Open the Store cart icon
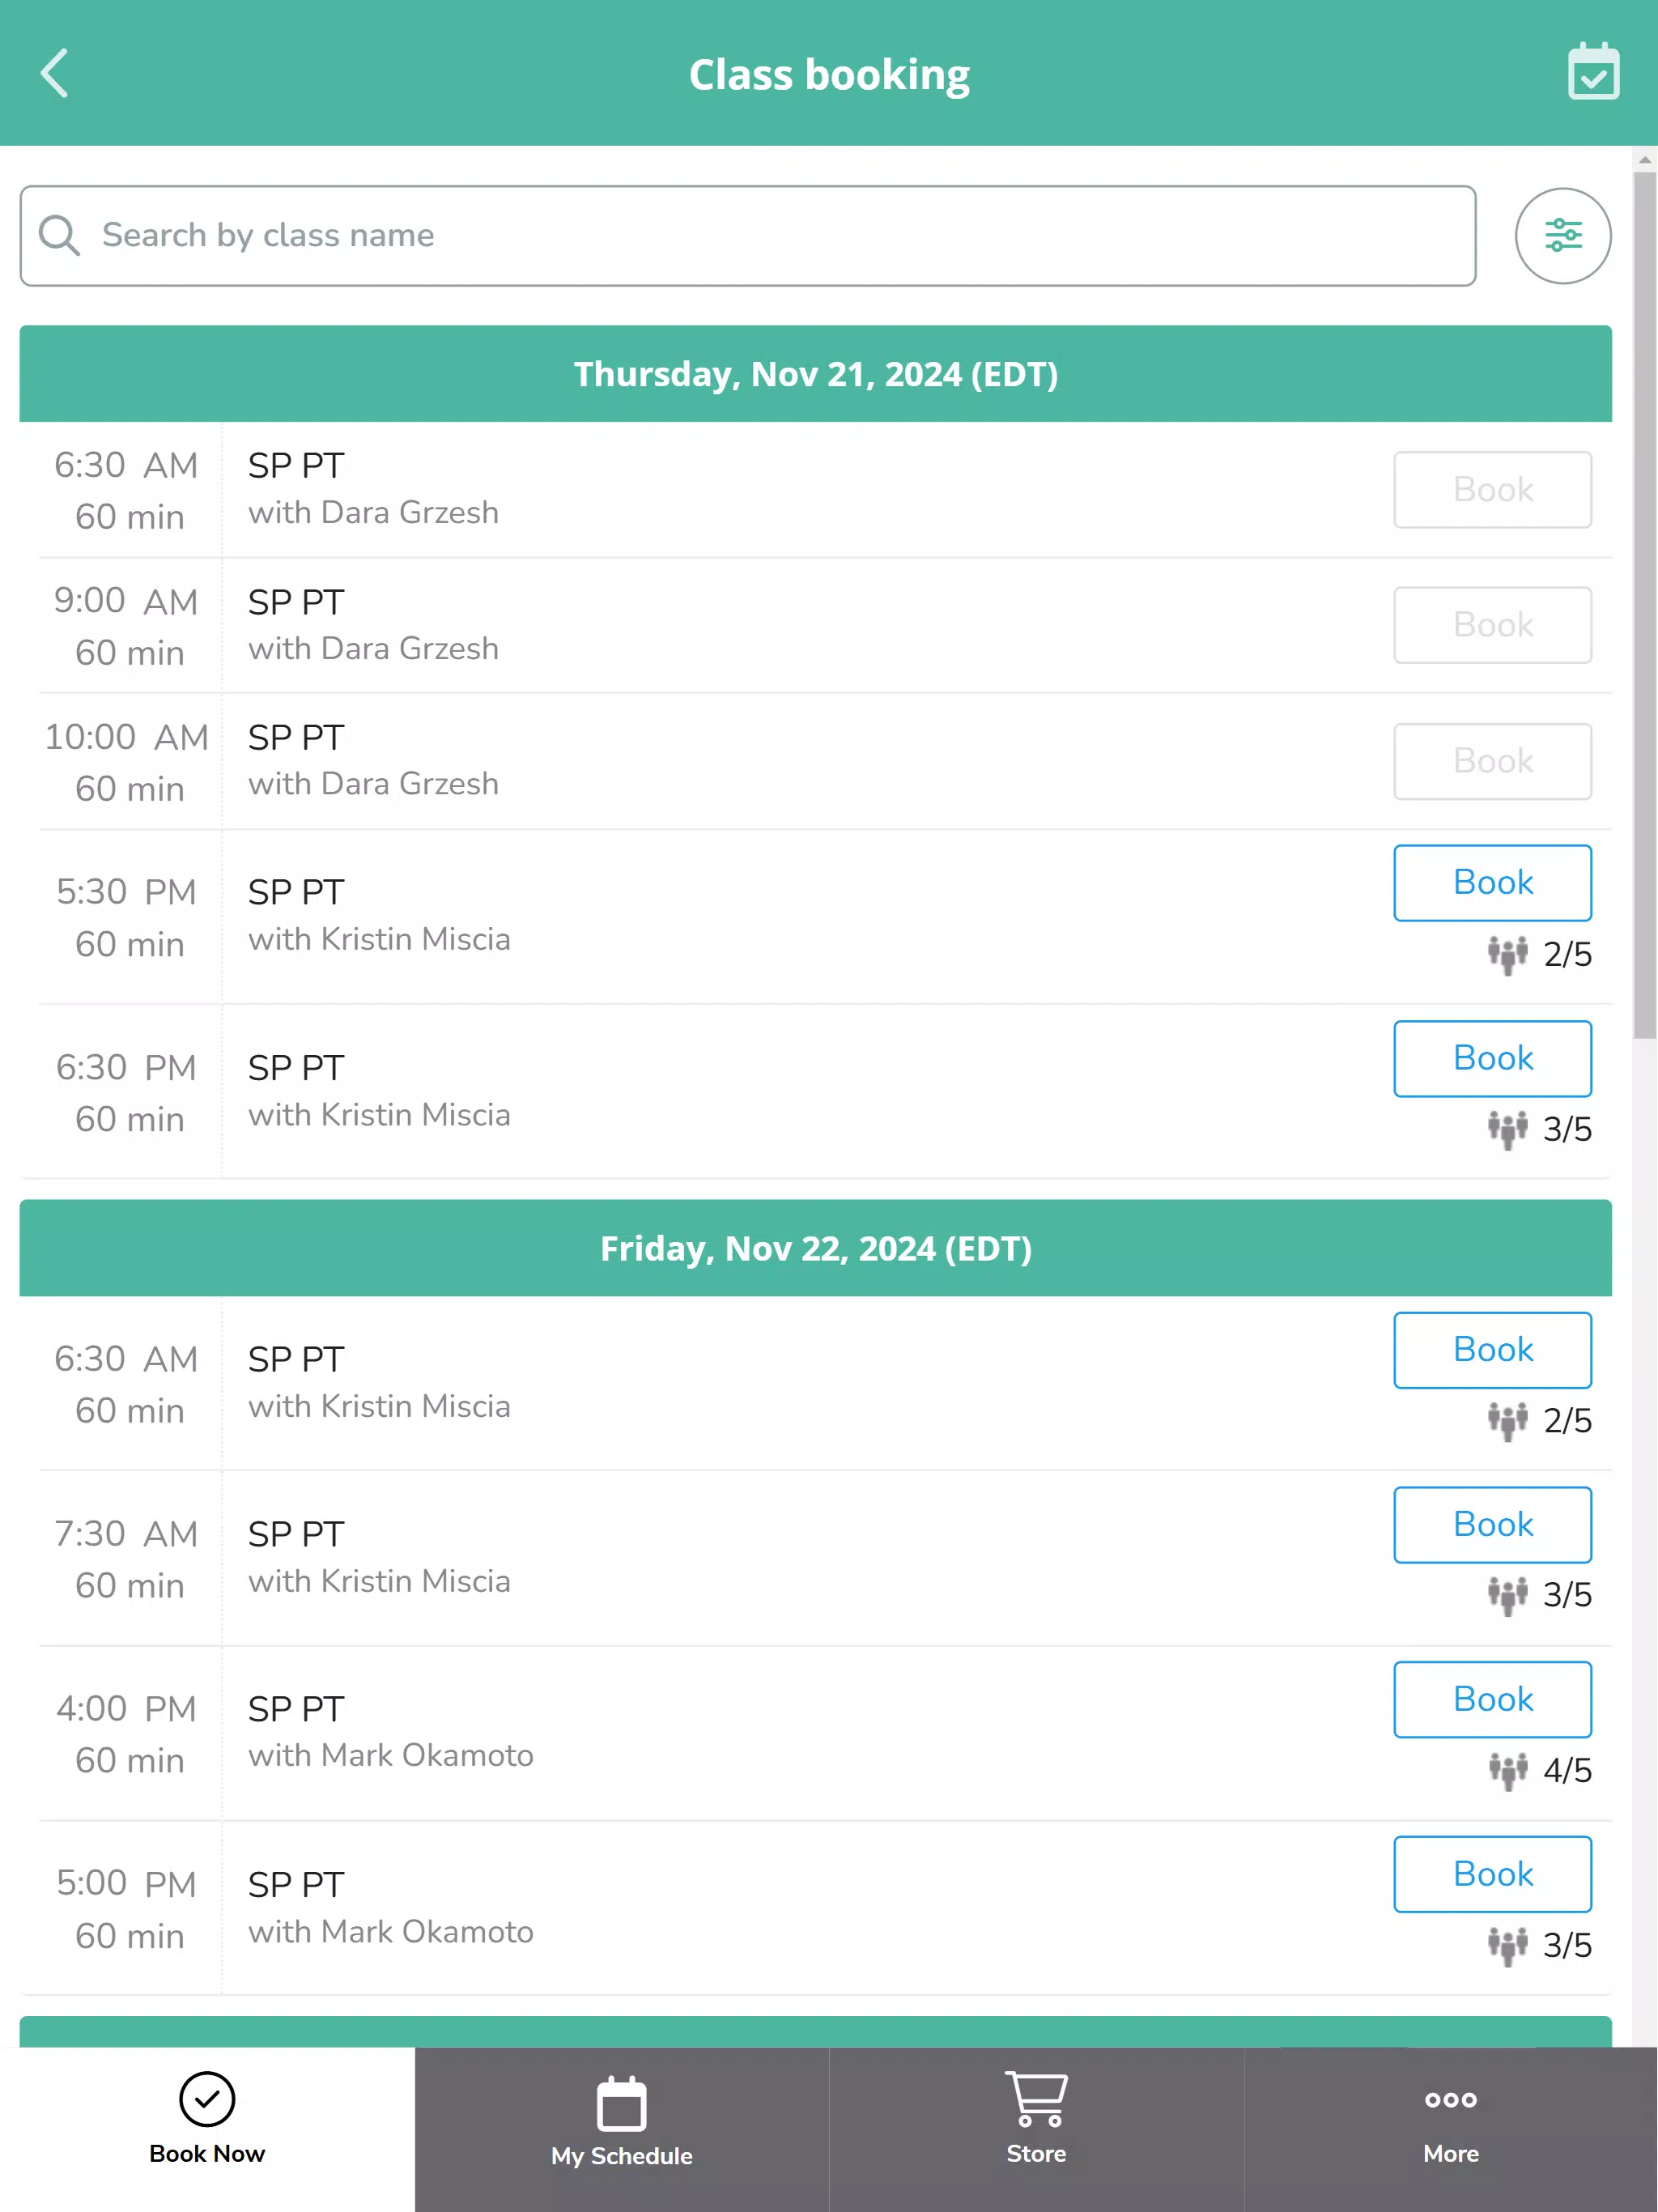Image resolution: width=1658 pixels, height=2212 pixels. pos(1036,2098)
